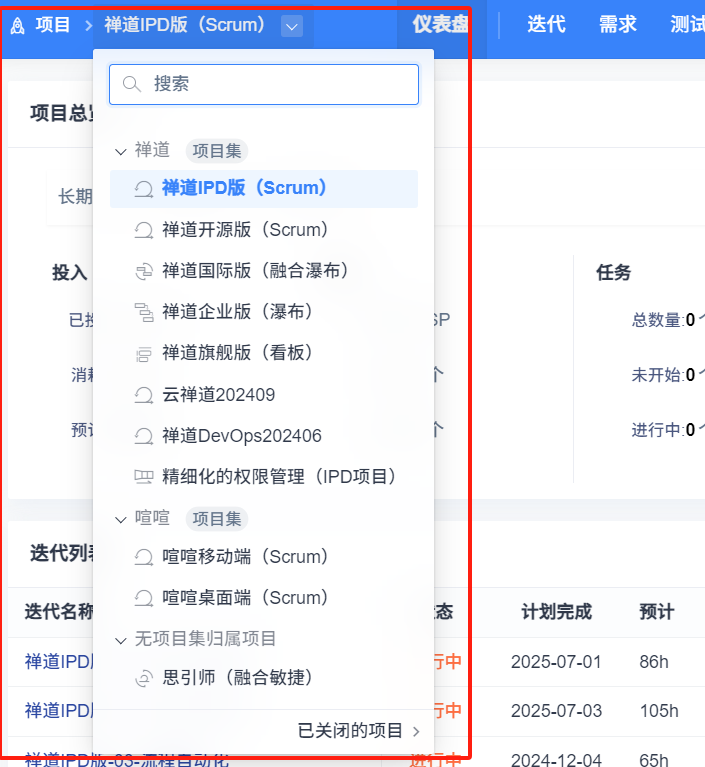The width and height of the screenshot is (705, 767).
Task: Switch to the 仪表盘 tab
Action: pyautogui.click(x=439, y=24)
